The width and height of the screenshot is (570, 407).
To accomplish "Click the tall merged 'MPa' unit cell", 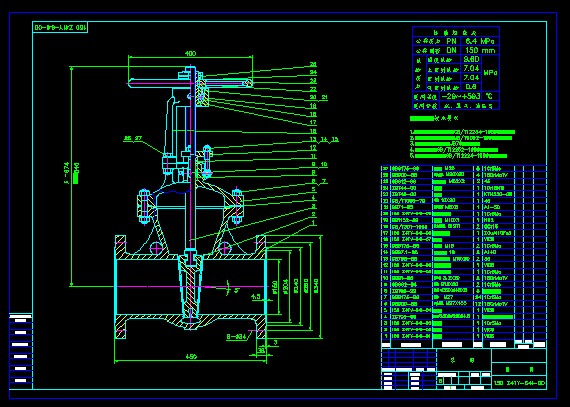I will [x=490, y=73].
